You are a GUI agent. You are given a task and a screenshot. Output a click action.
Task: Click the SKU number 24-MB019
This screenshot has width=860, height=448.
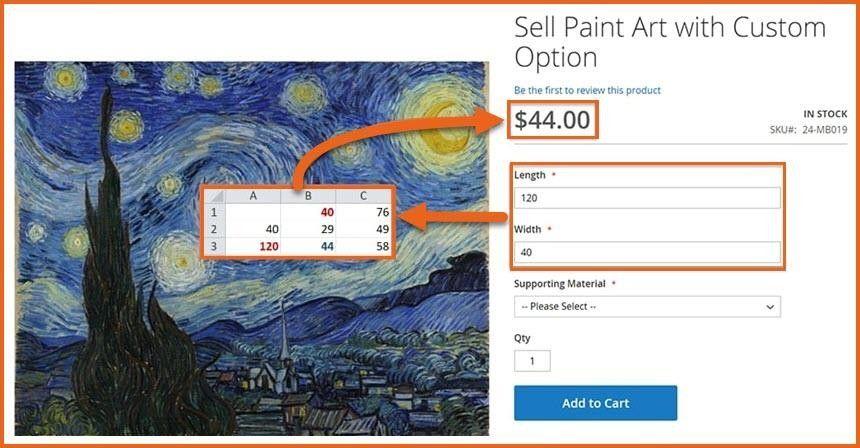click(824, 130)
